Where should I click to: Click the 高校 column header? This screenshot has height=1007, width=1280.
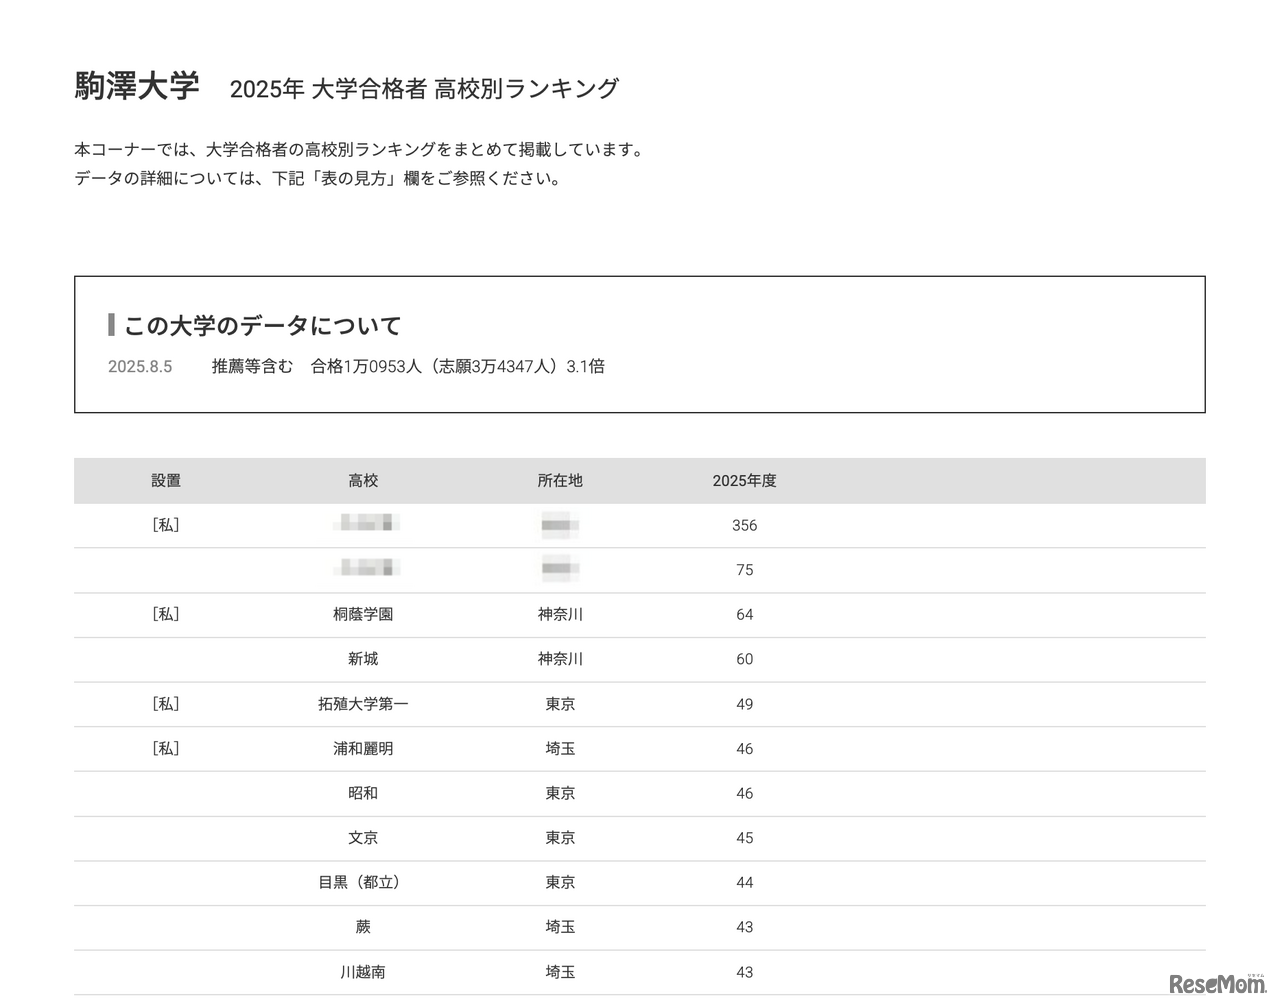(362, 481)
